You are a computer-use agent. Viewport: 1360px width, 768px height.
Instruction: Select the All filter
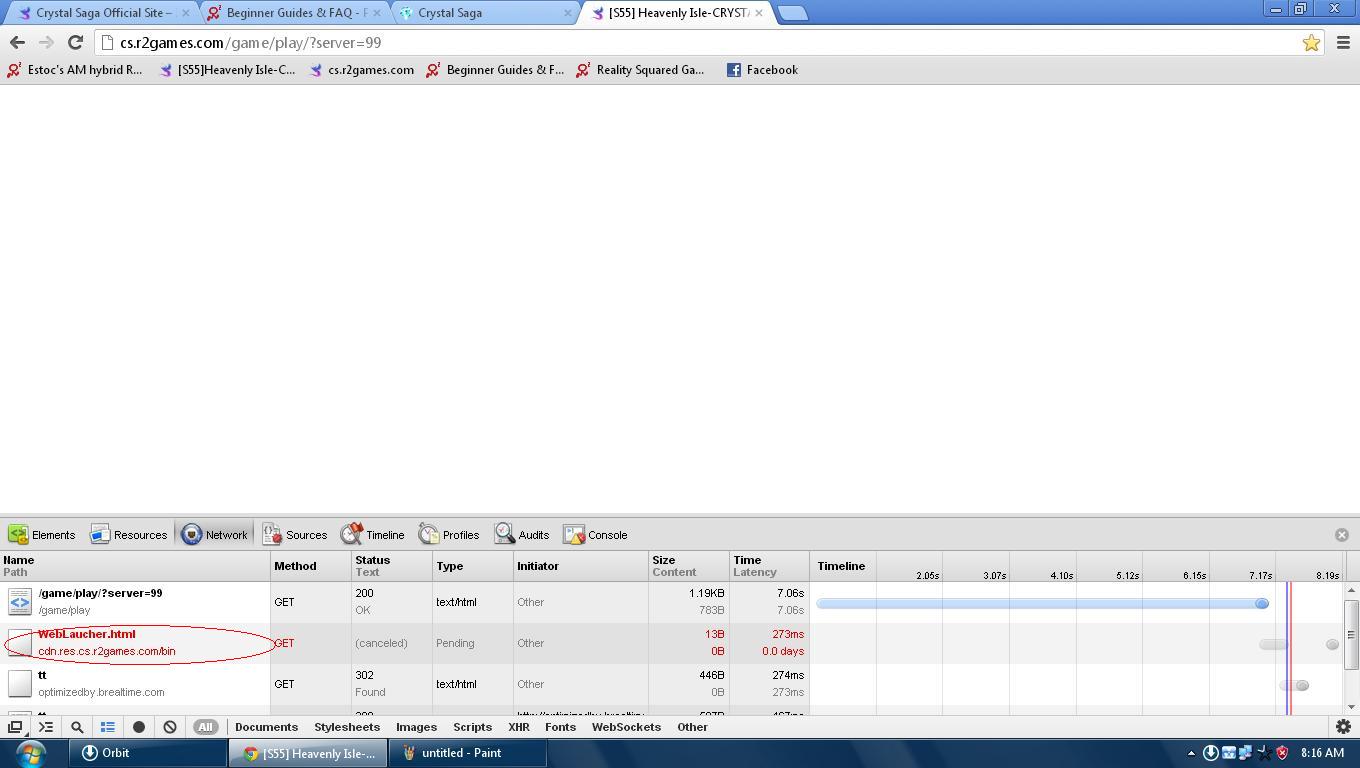(205, 727)
